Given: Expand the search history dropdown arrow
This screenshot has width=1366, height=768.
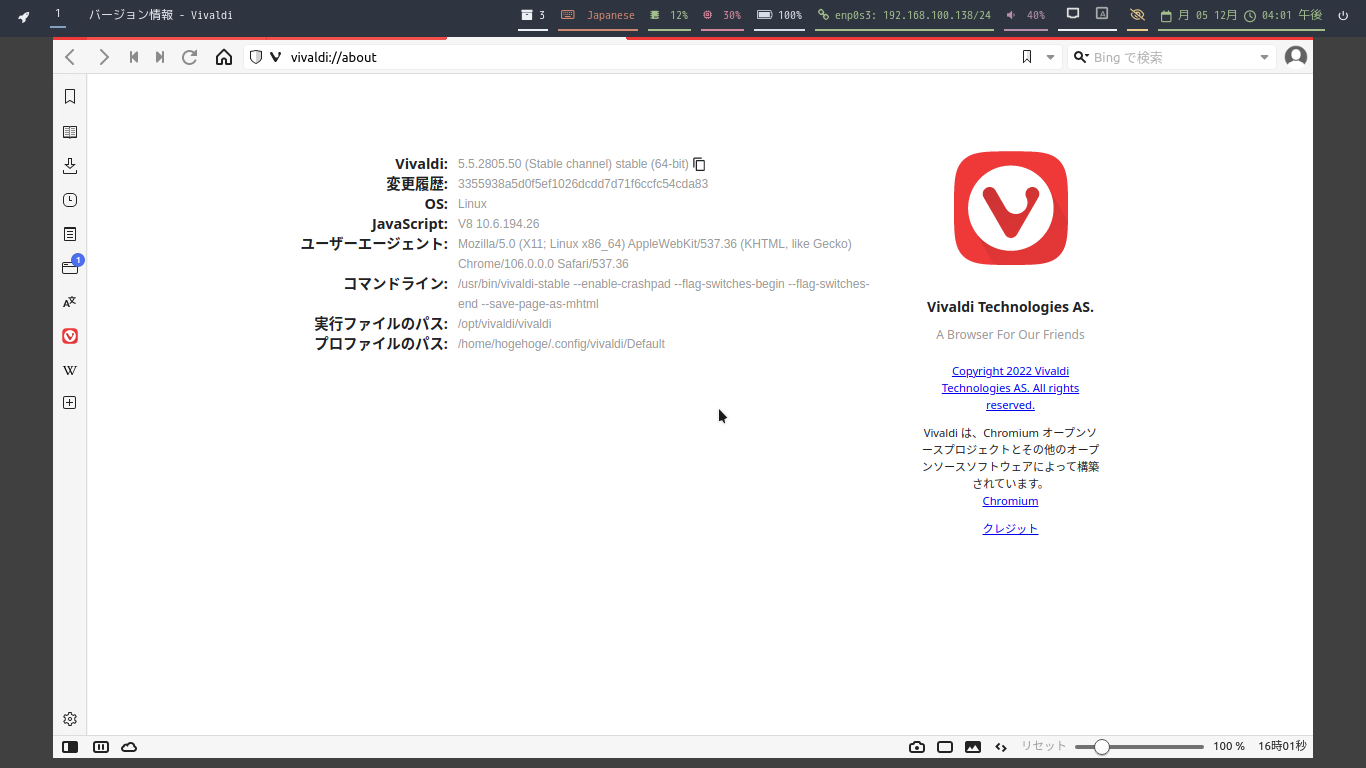Looking at the screenshot, I should click(1264, 57).
